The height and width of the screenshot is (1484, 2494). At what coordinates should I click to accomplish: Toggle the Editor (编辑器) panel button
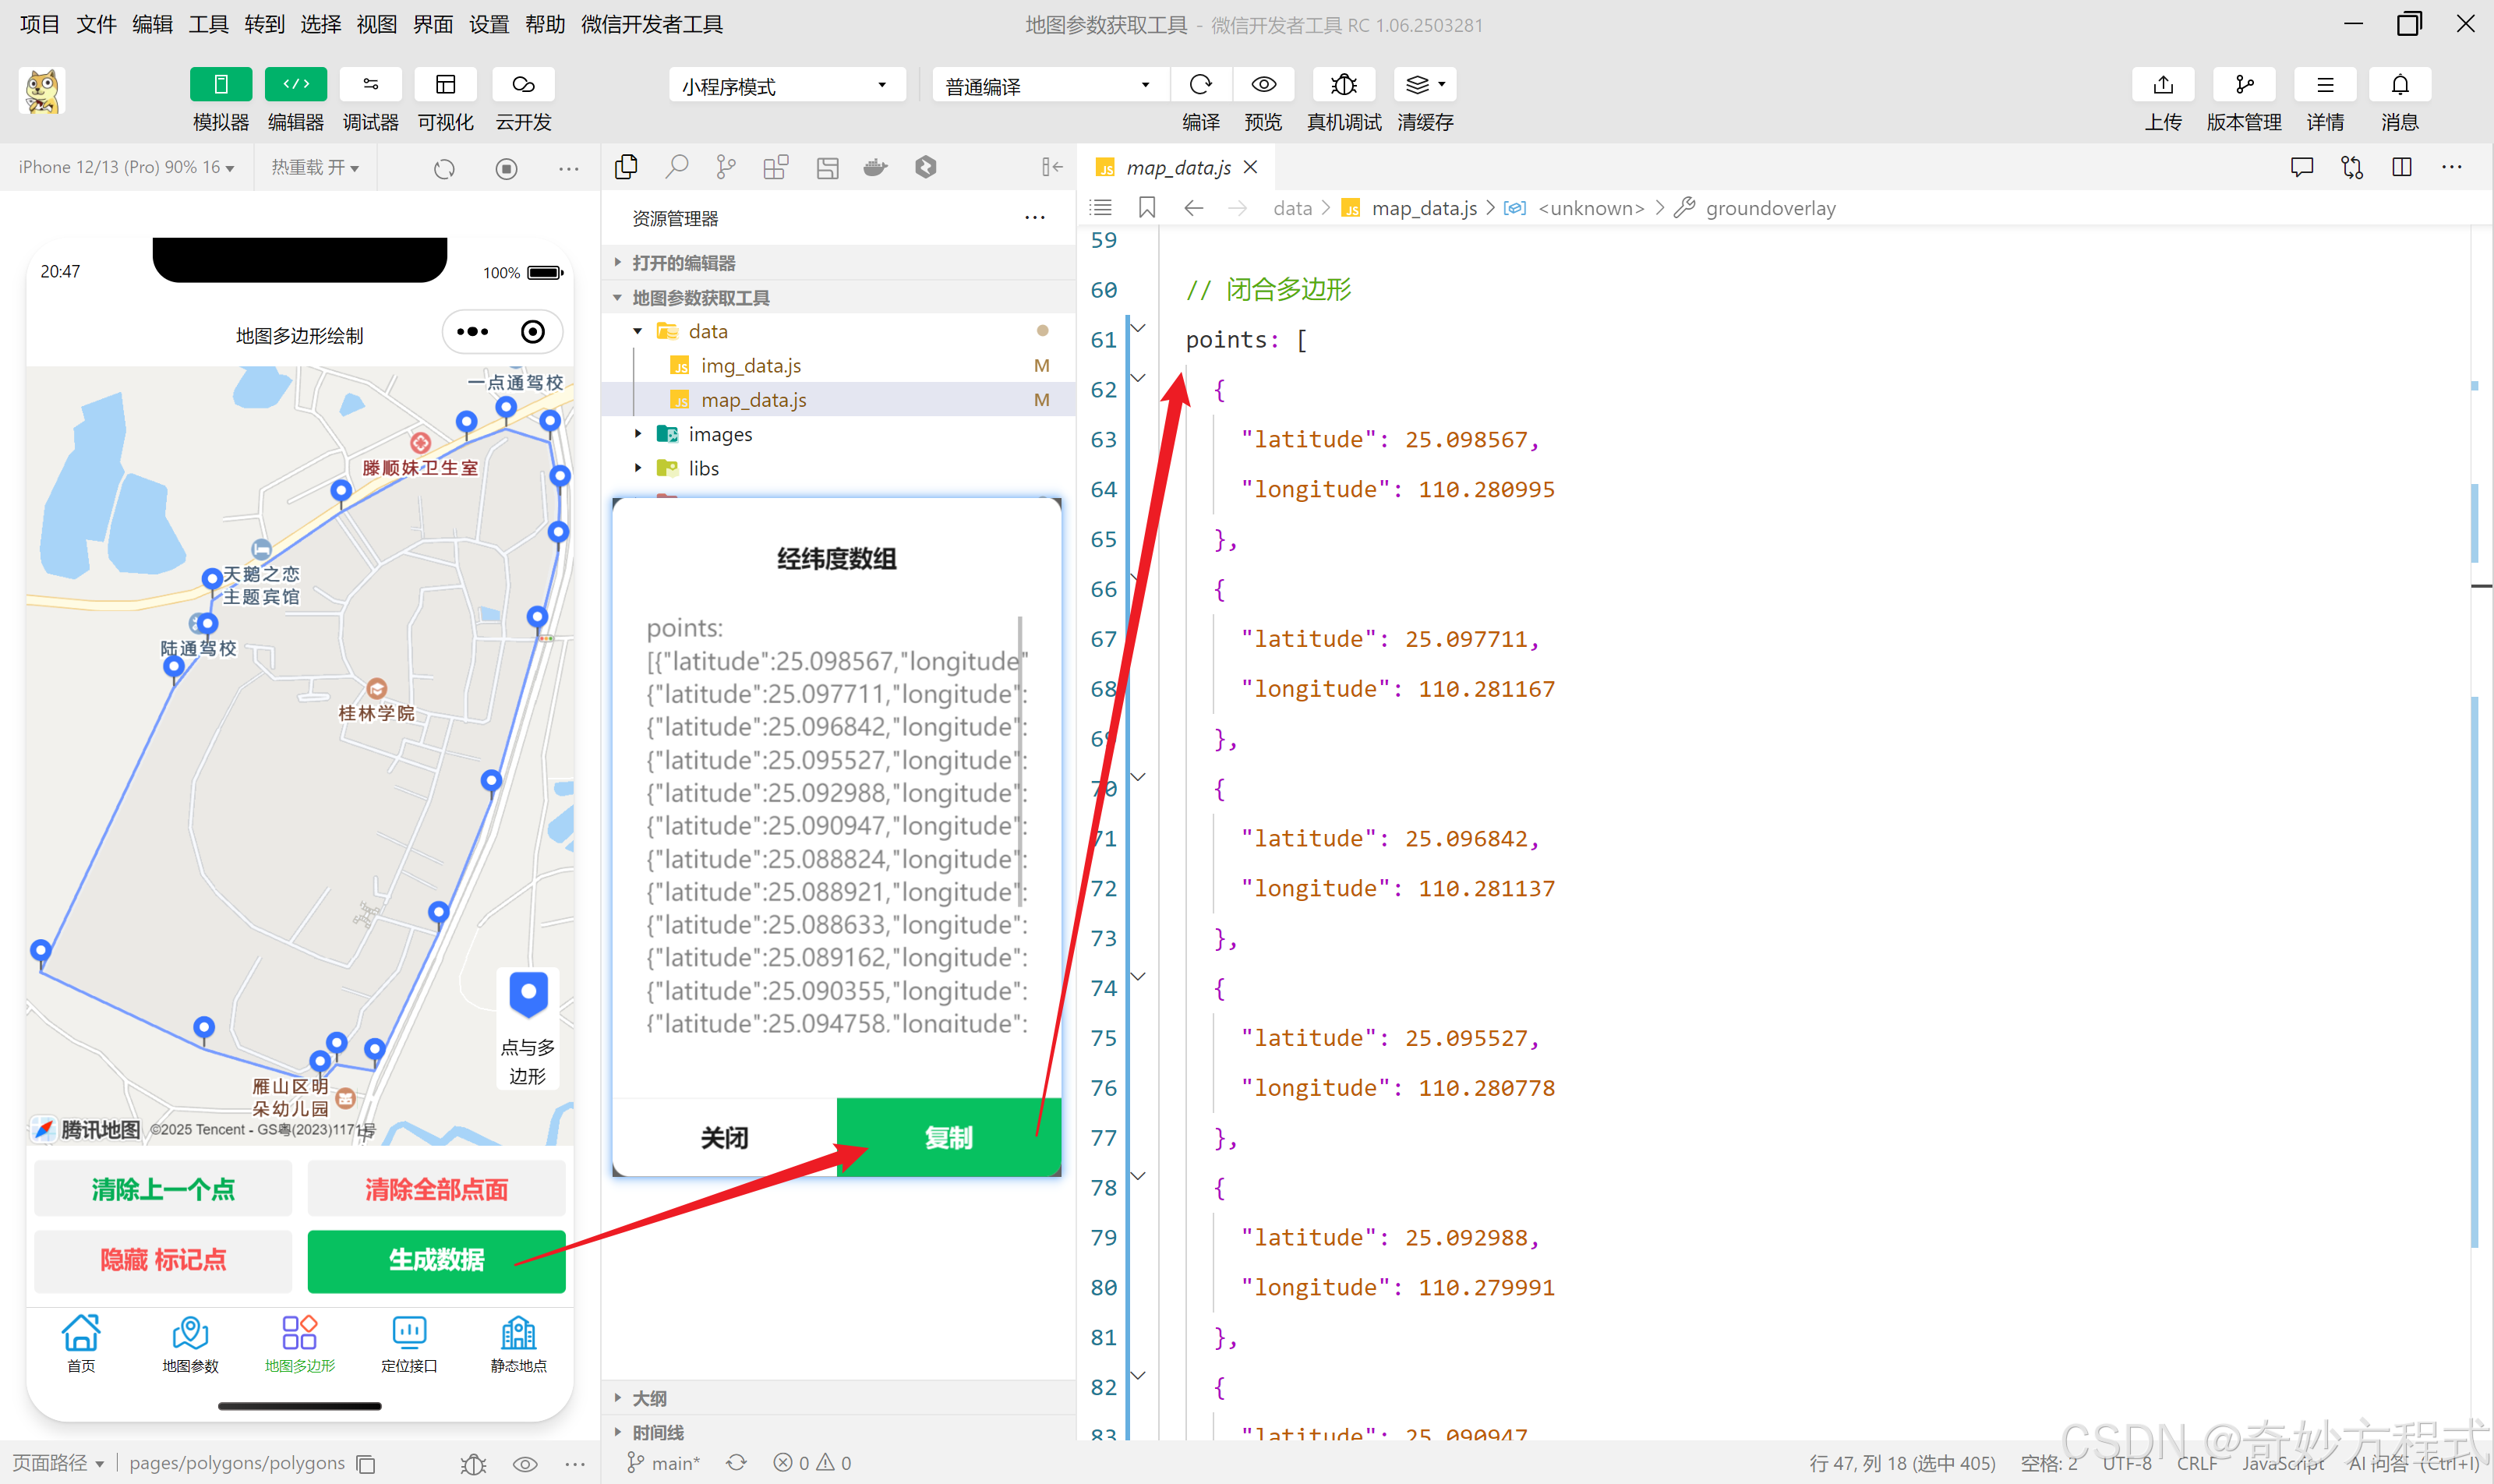(295, 85)
